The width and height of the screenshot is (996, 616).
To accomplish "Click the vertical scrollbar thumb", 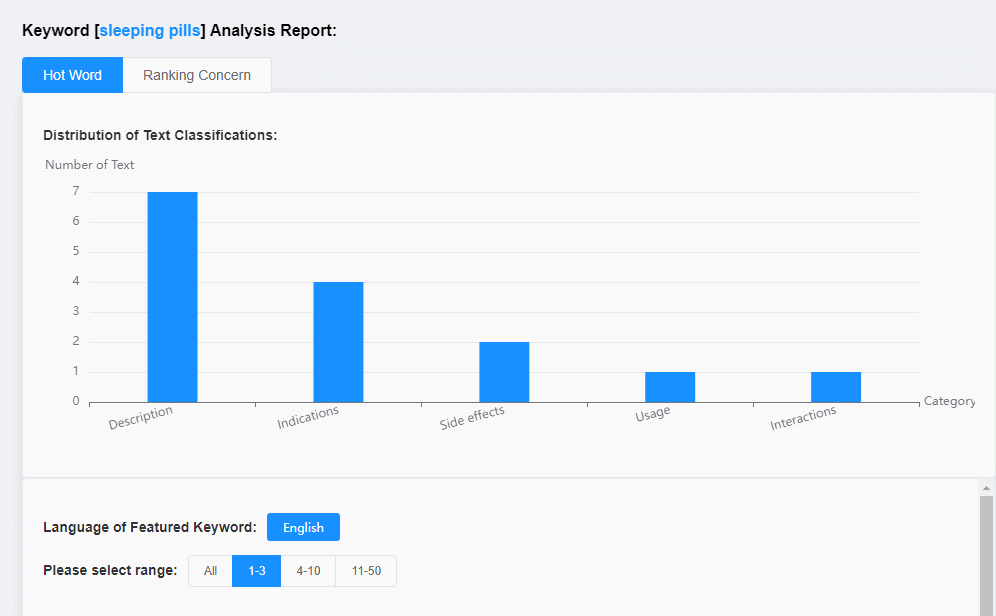I will (x=986, y=556).
